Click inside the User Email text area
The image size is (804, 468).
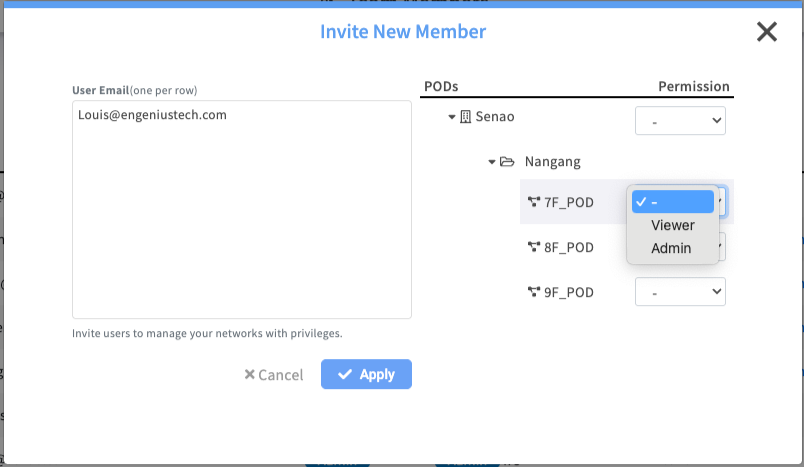[241, 210]
